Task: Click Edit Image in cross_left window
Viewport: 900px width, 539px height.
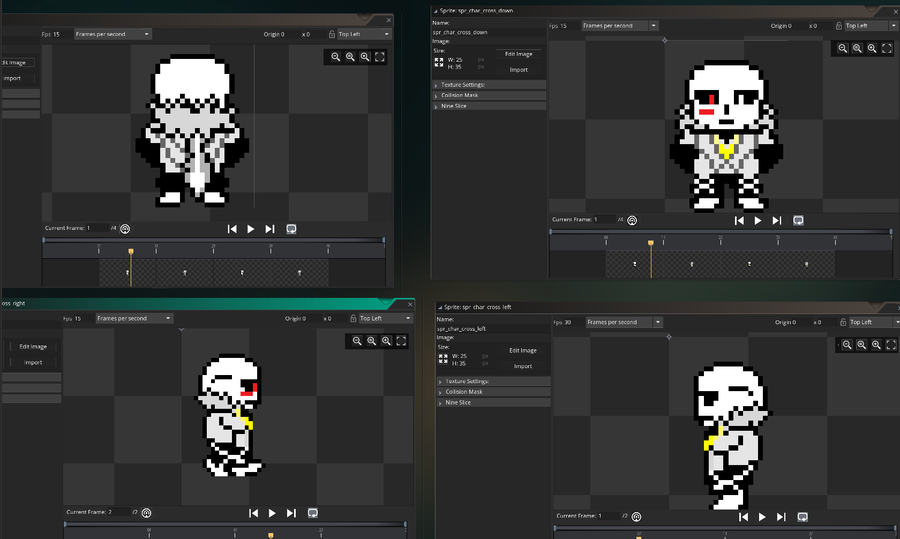Action: [522, 351]
